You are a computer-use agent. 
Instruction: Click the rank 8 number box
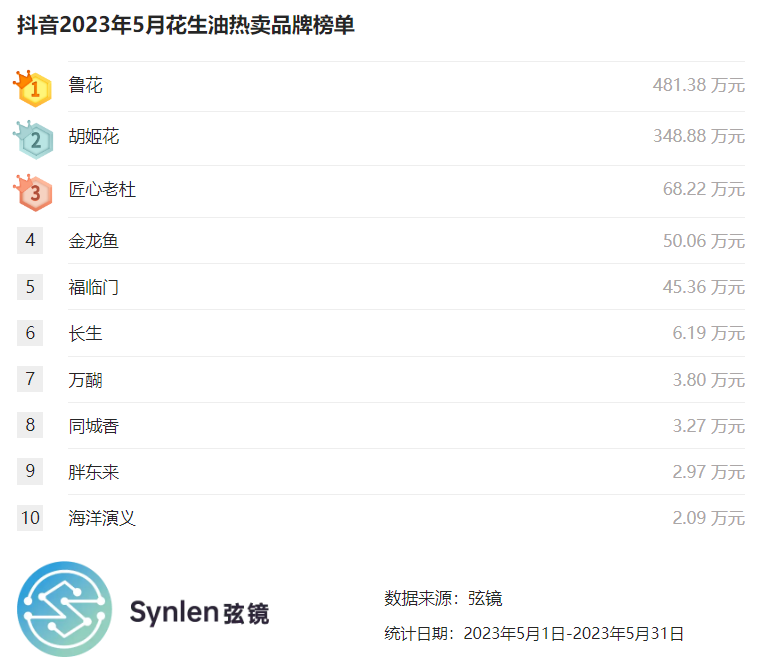point(30,425)
